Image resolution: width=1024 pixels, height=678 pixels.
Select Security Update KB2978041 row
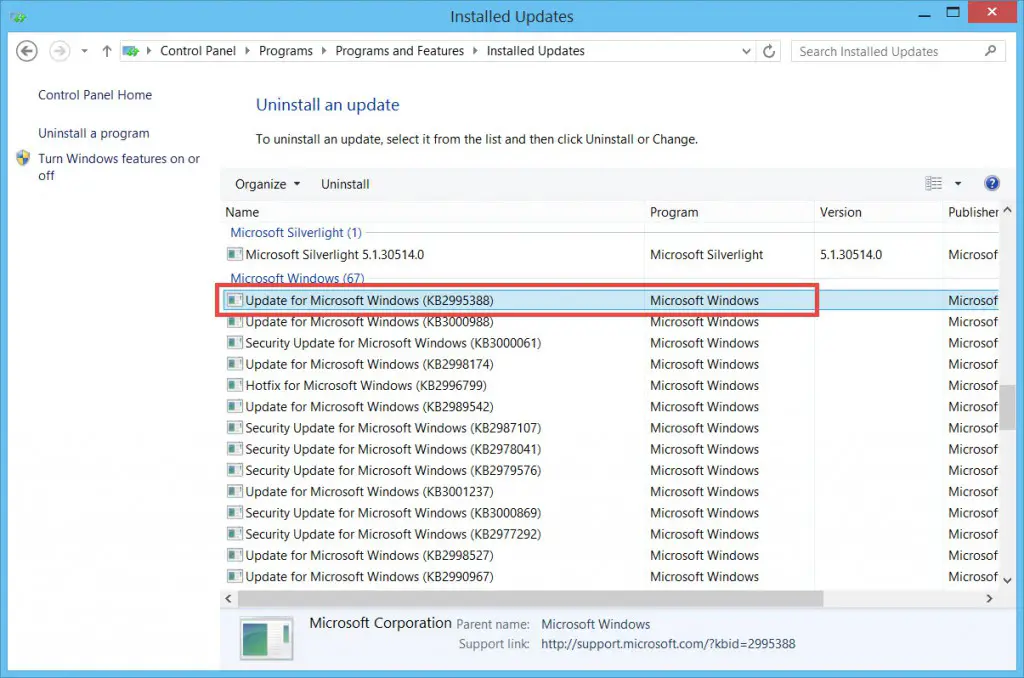pos(611,449)
